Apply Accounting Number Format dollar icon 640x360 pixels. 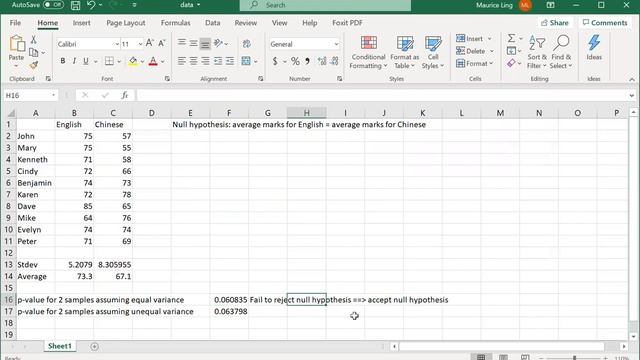[275, 61]
